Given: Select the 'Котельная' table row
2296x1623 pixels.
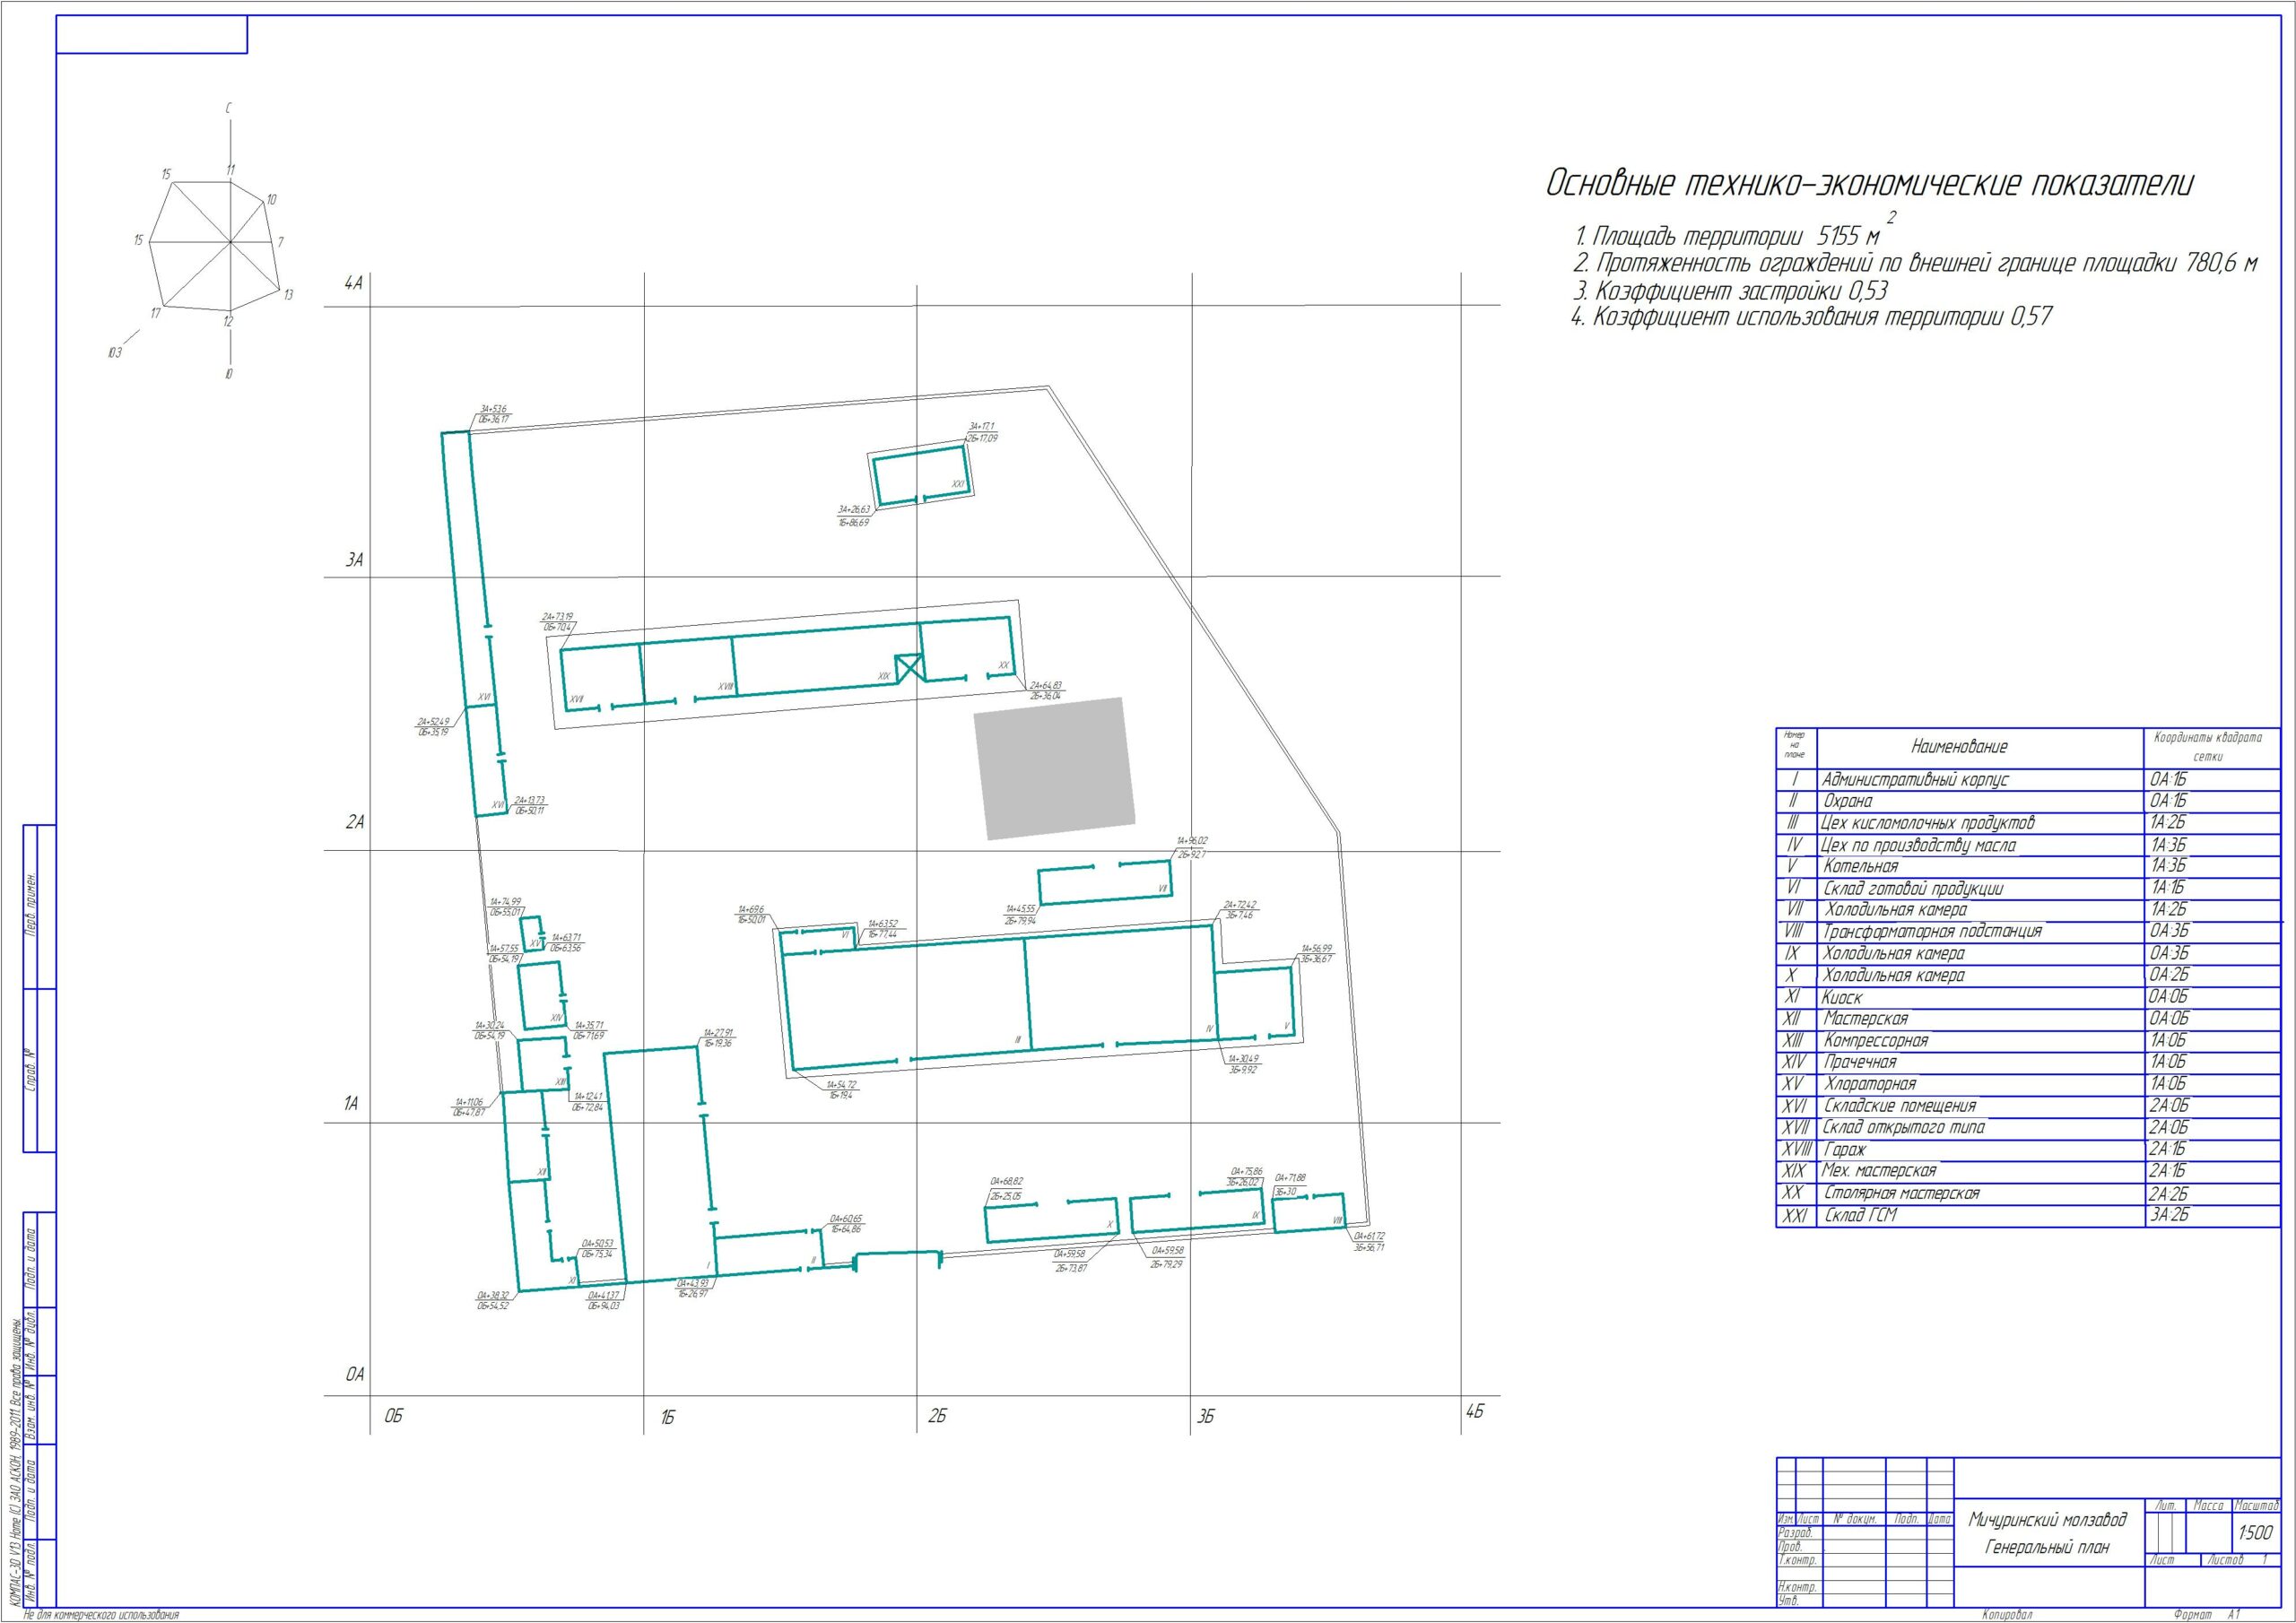Looking at the screenshot, I should coord(2028,866).
